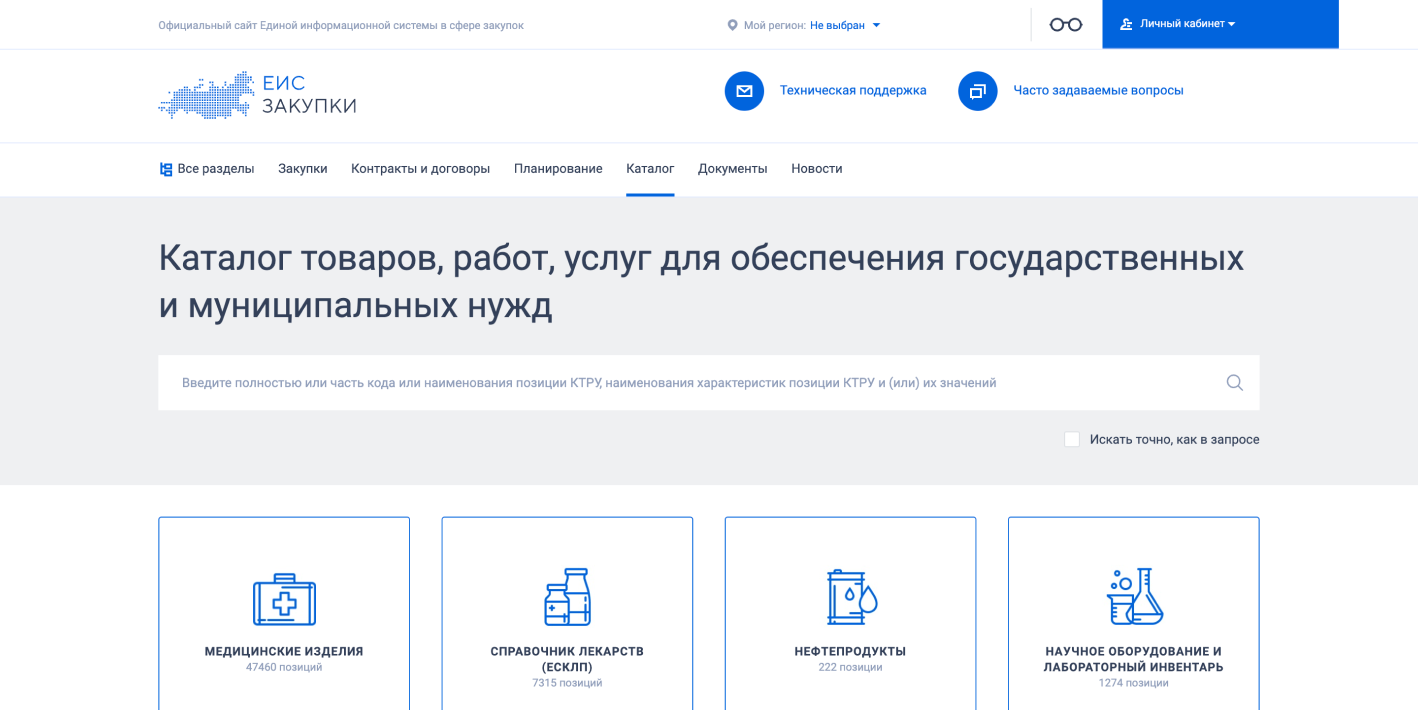1418x710 pixels.
Task: Open Контракты и договоры menu item
Action: (421, 169)
